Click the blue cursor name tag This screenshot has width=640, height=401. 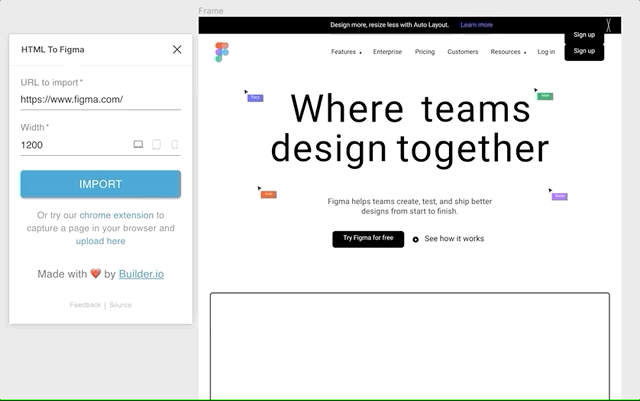click(255, 98)
